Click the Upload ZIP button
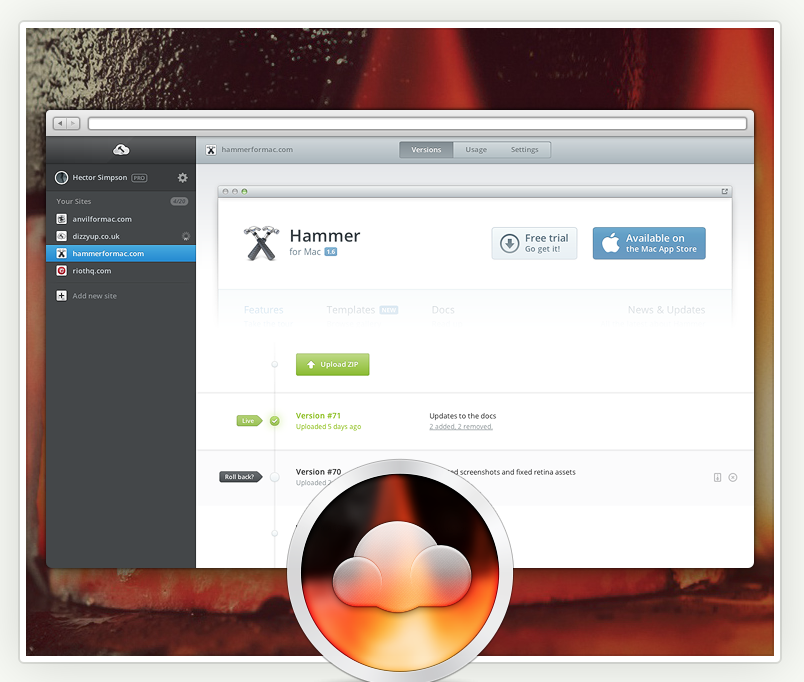This screenshot has width=804, height=682. point(332,364)
